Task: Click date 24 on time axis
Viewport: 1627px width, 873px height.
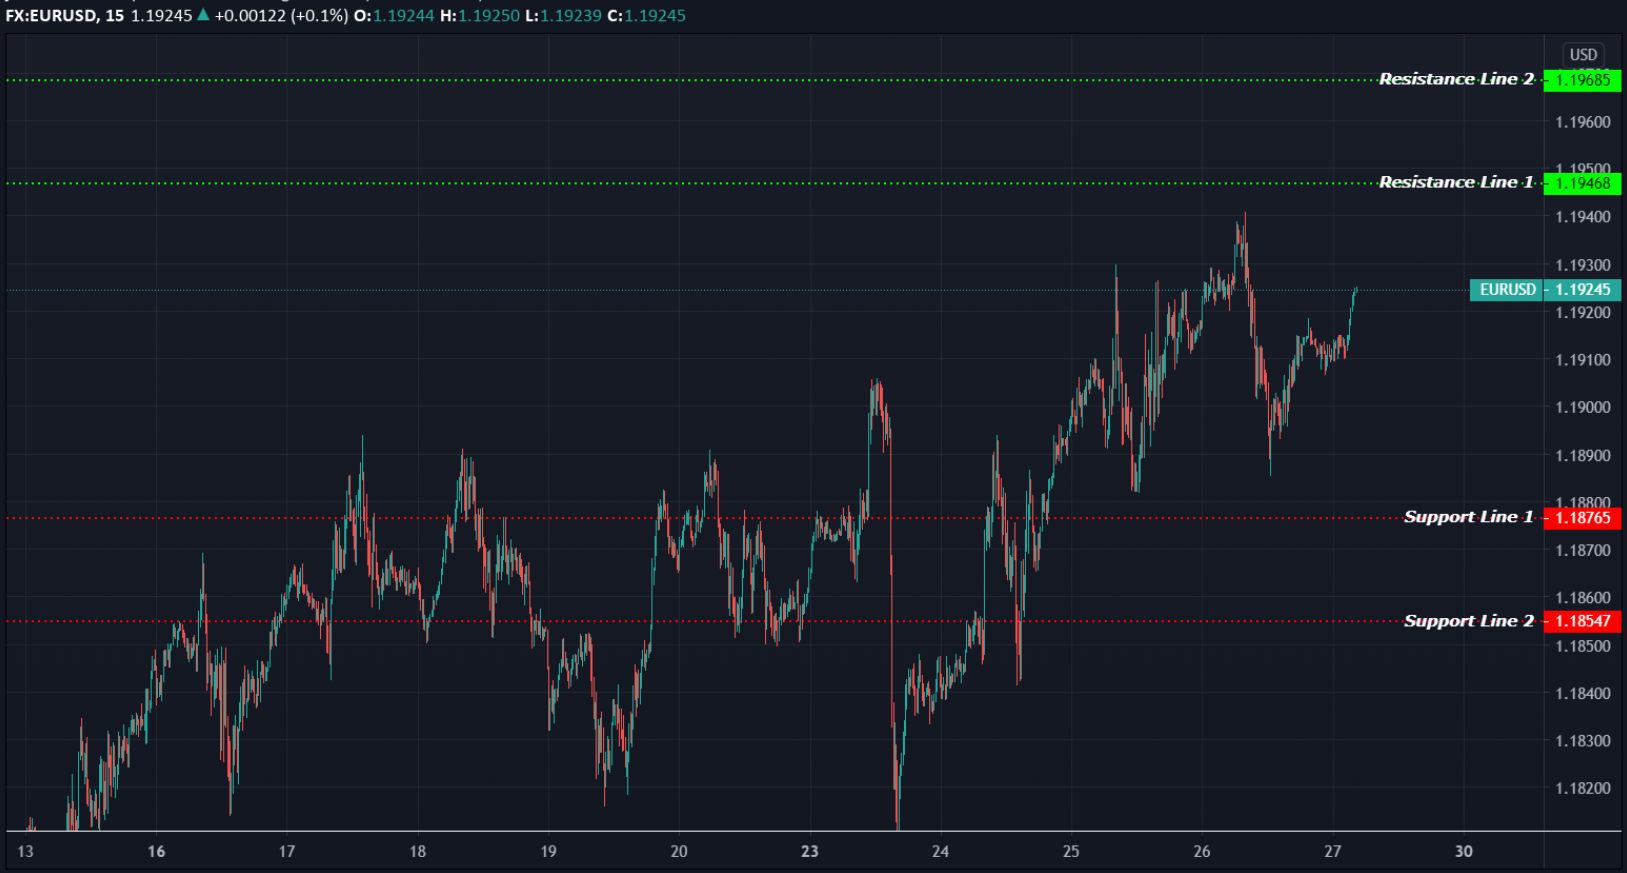Action: (x=940, y=852)
